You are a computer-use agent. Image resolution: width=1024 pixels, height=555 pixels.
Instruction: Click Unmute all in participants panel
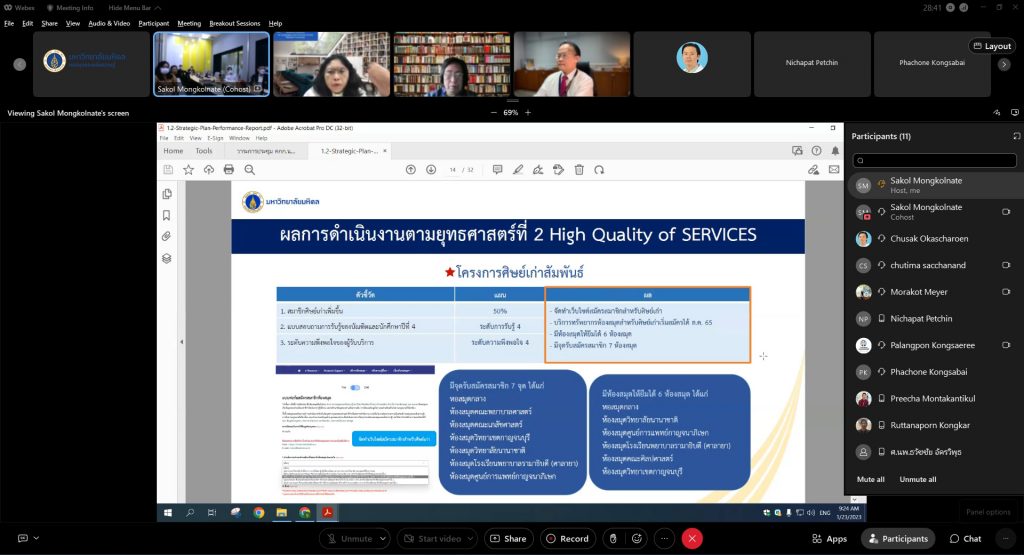917,479
